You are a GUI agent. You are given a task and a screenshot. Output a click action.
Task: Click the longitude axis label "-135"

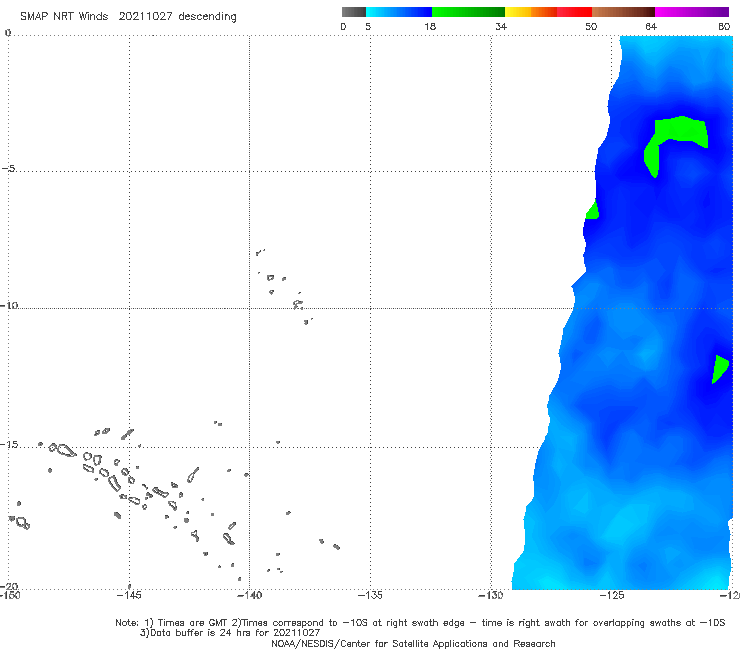click(370, 595)
